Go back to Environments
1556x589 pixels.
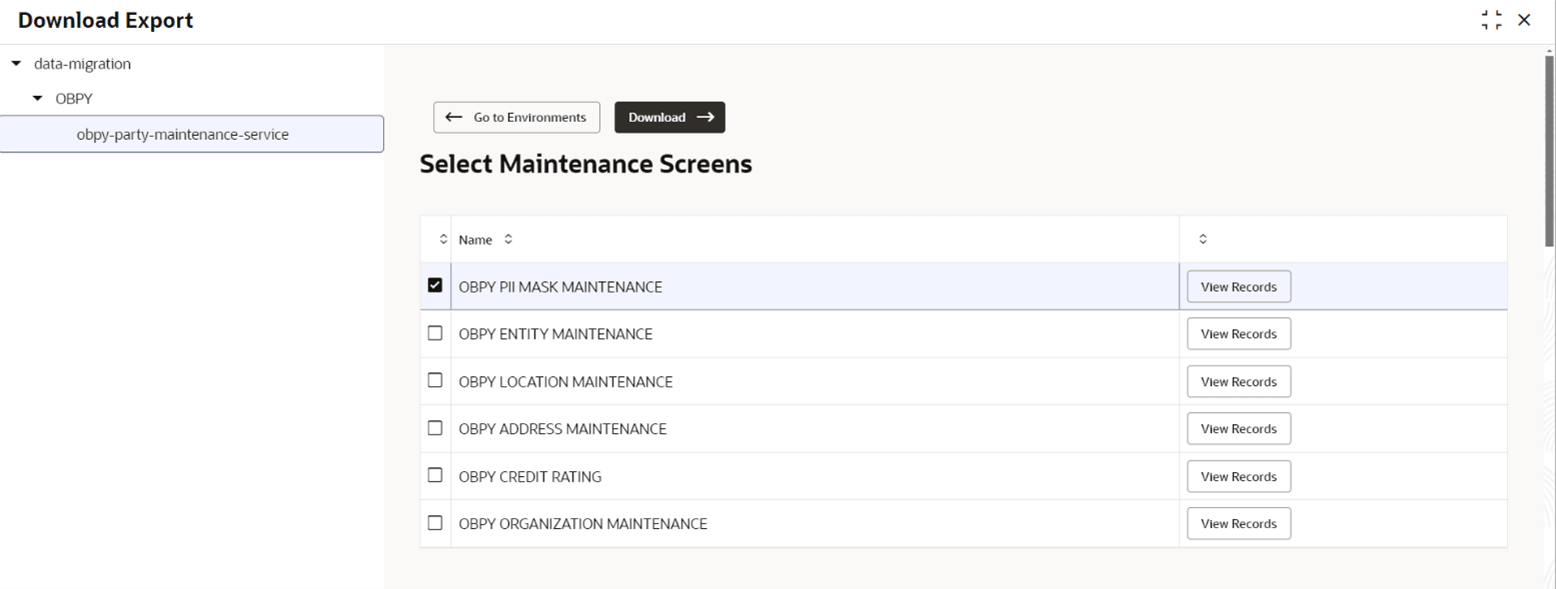coord(516,117)
